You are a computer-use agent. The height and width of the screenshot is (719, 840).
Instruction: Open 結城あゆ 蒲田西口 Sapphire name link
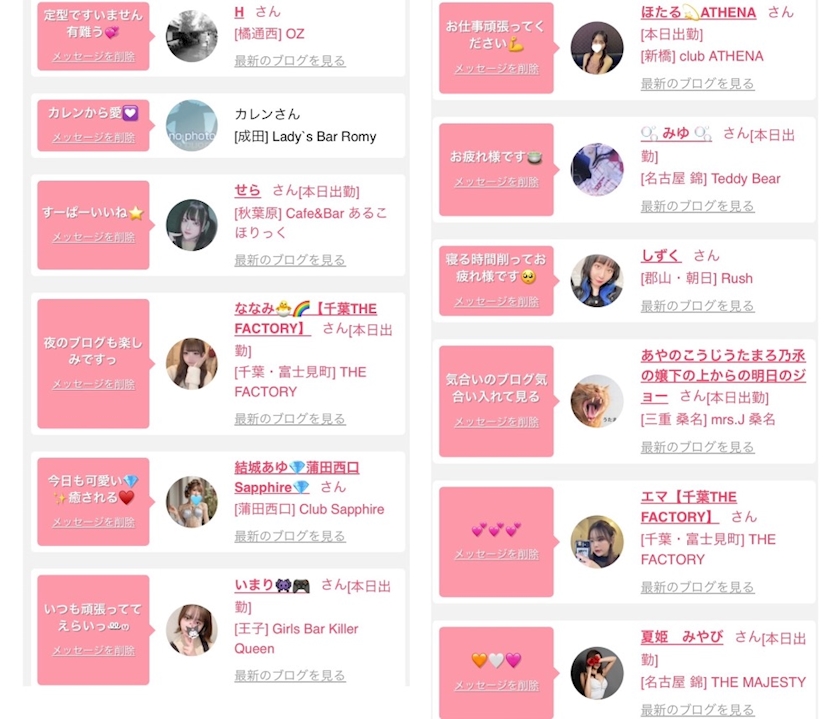click(297, 477)
